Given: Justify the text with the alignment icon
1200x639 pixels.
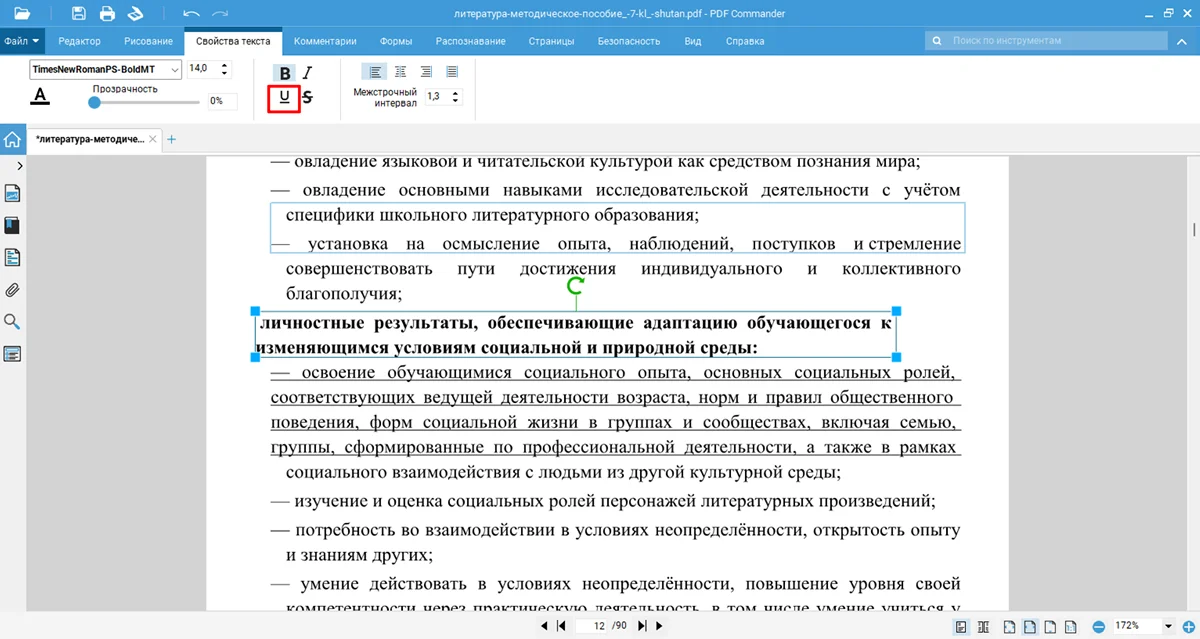Looking at the screenshot, I should click(452, 72).
